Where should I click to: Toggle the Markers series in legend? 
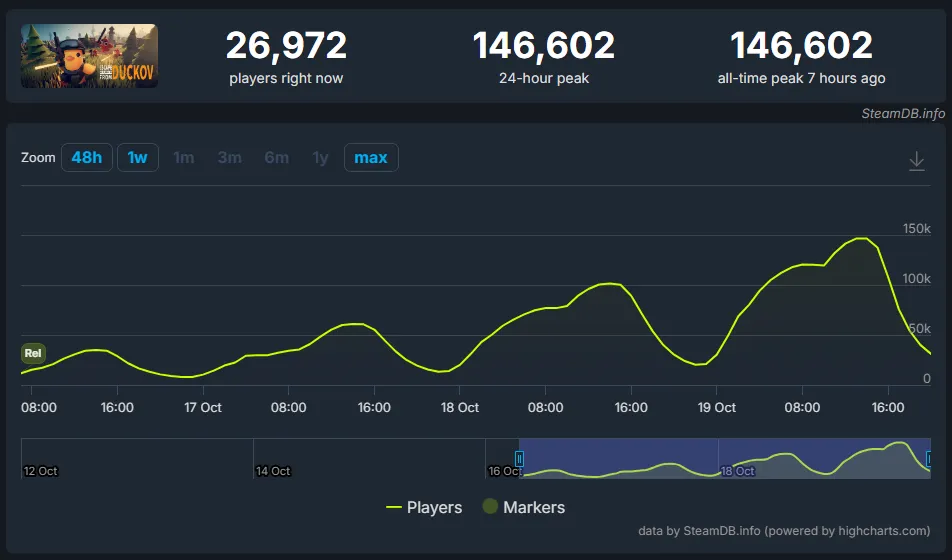523,508
